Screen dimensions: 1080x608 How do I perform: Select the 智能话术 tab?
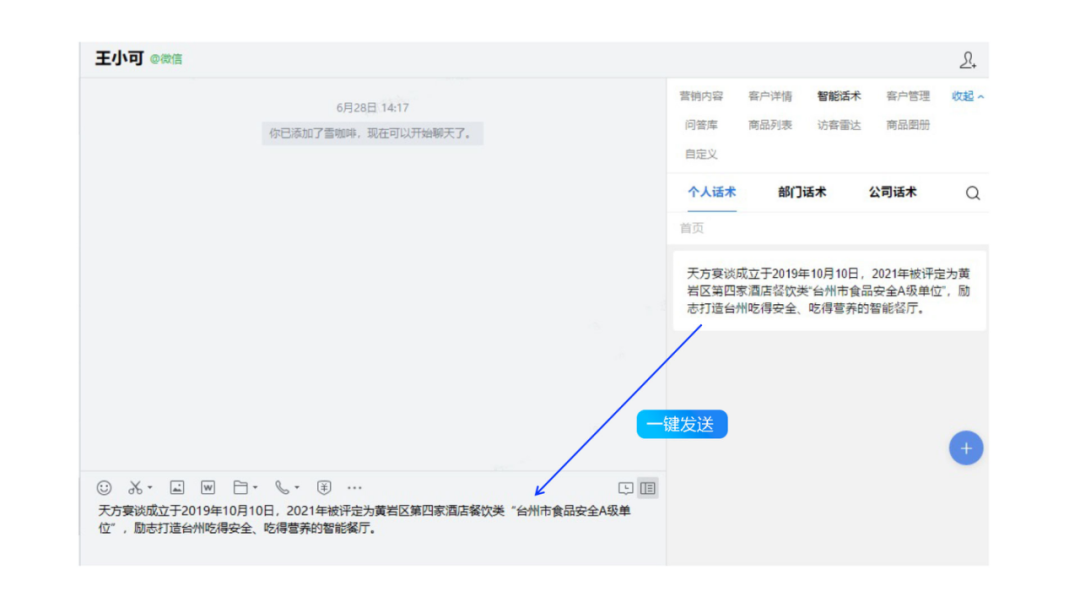click(839, 96)
